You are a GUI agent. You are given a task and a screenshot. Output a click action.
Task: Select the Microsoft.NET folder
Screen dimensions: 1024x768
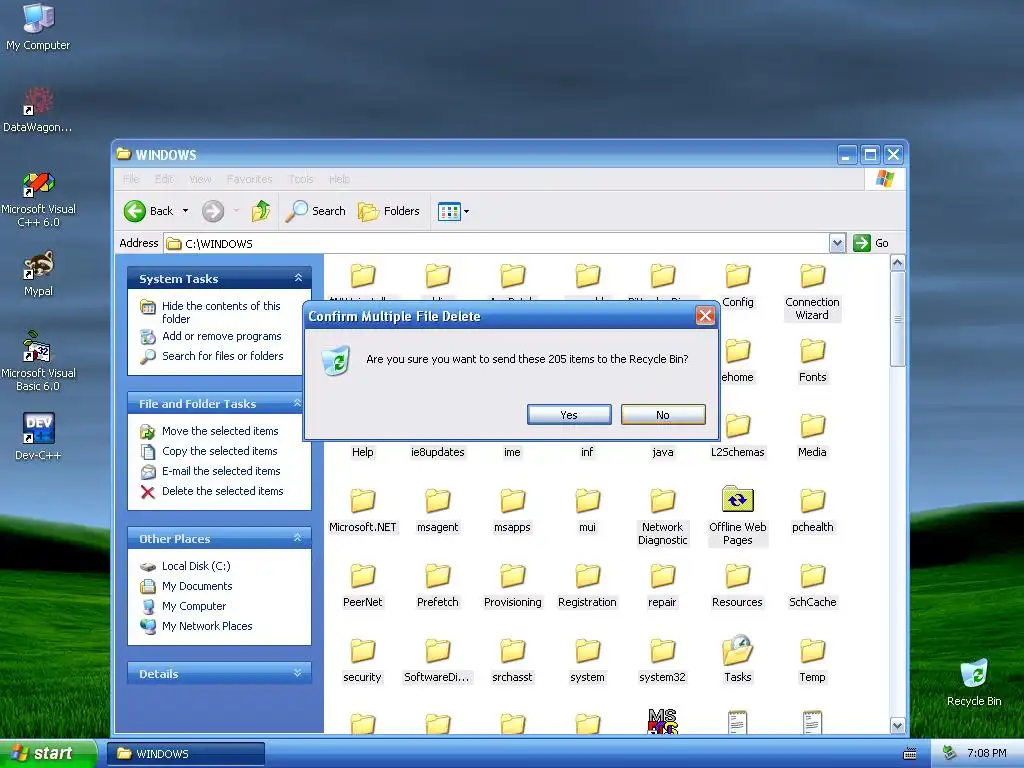point(362,511)
